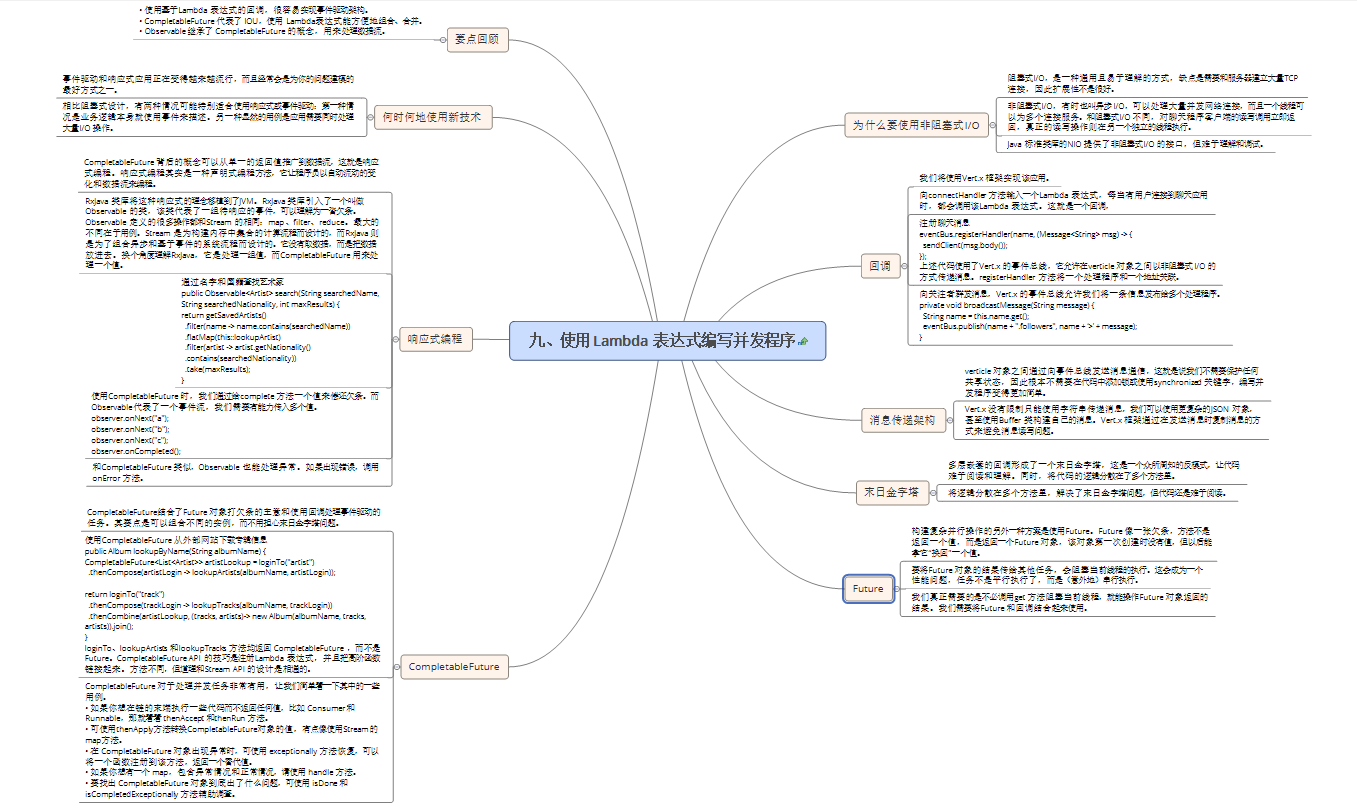
Task: Click note "CompletableFuture 背后的概念可以从单一的返回值"
Action: (x=231, y=173)
